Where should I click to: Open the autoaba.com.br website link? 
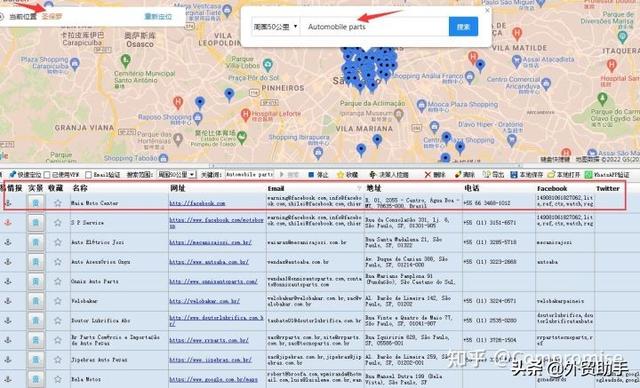(209, 262)
